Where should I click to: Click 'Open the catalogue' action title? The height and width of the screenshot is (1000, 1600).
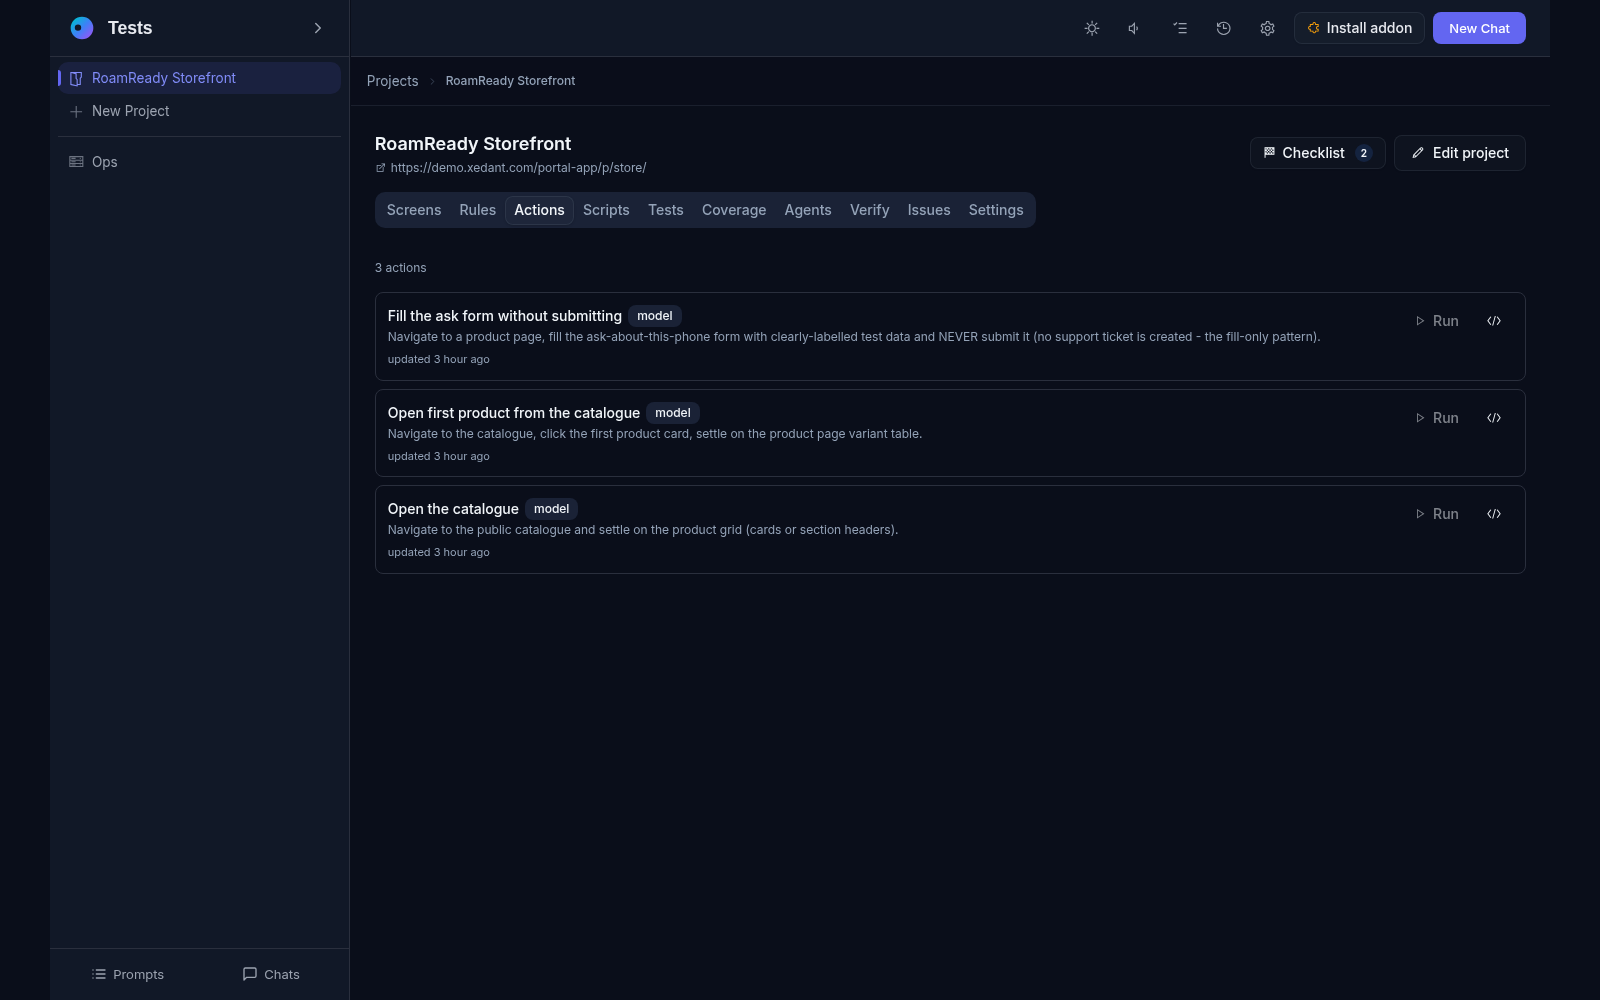pyautogui.click(x=453, y=509)
